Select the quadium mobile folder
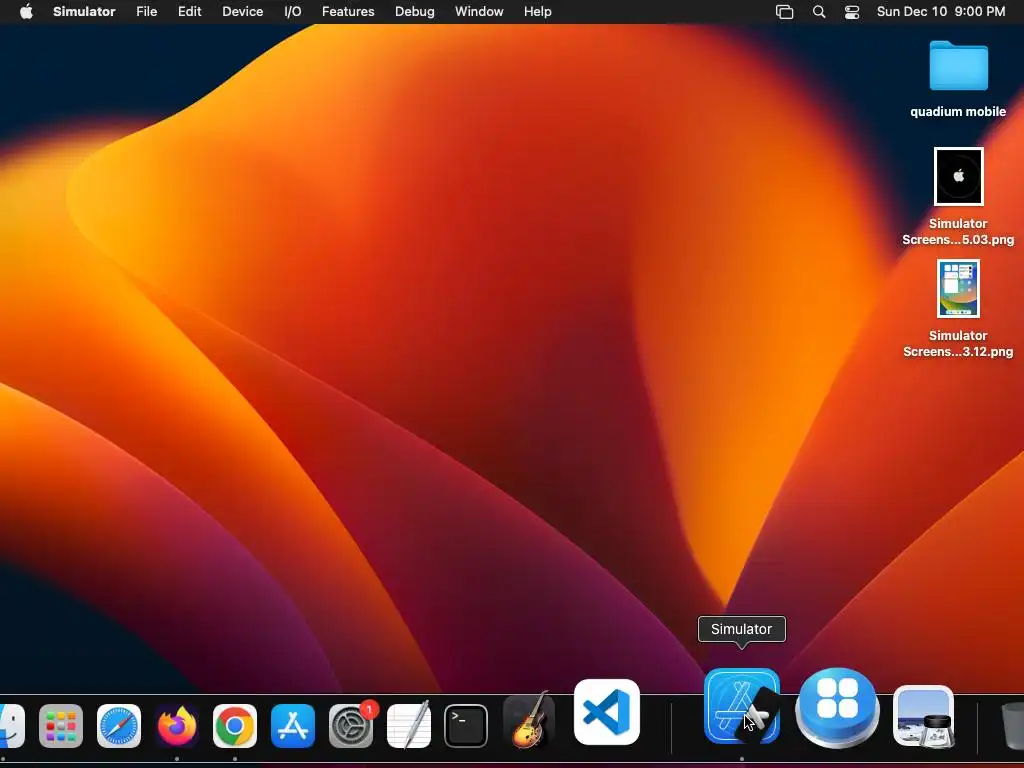The height and width of the screenshot is (768, 1024). pos(958,65)
